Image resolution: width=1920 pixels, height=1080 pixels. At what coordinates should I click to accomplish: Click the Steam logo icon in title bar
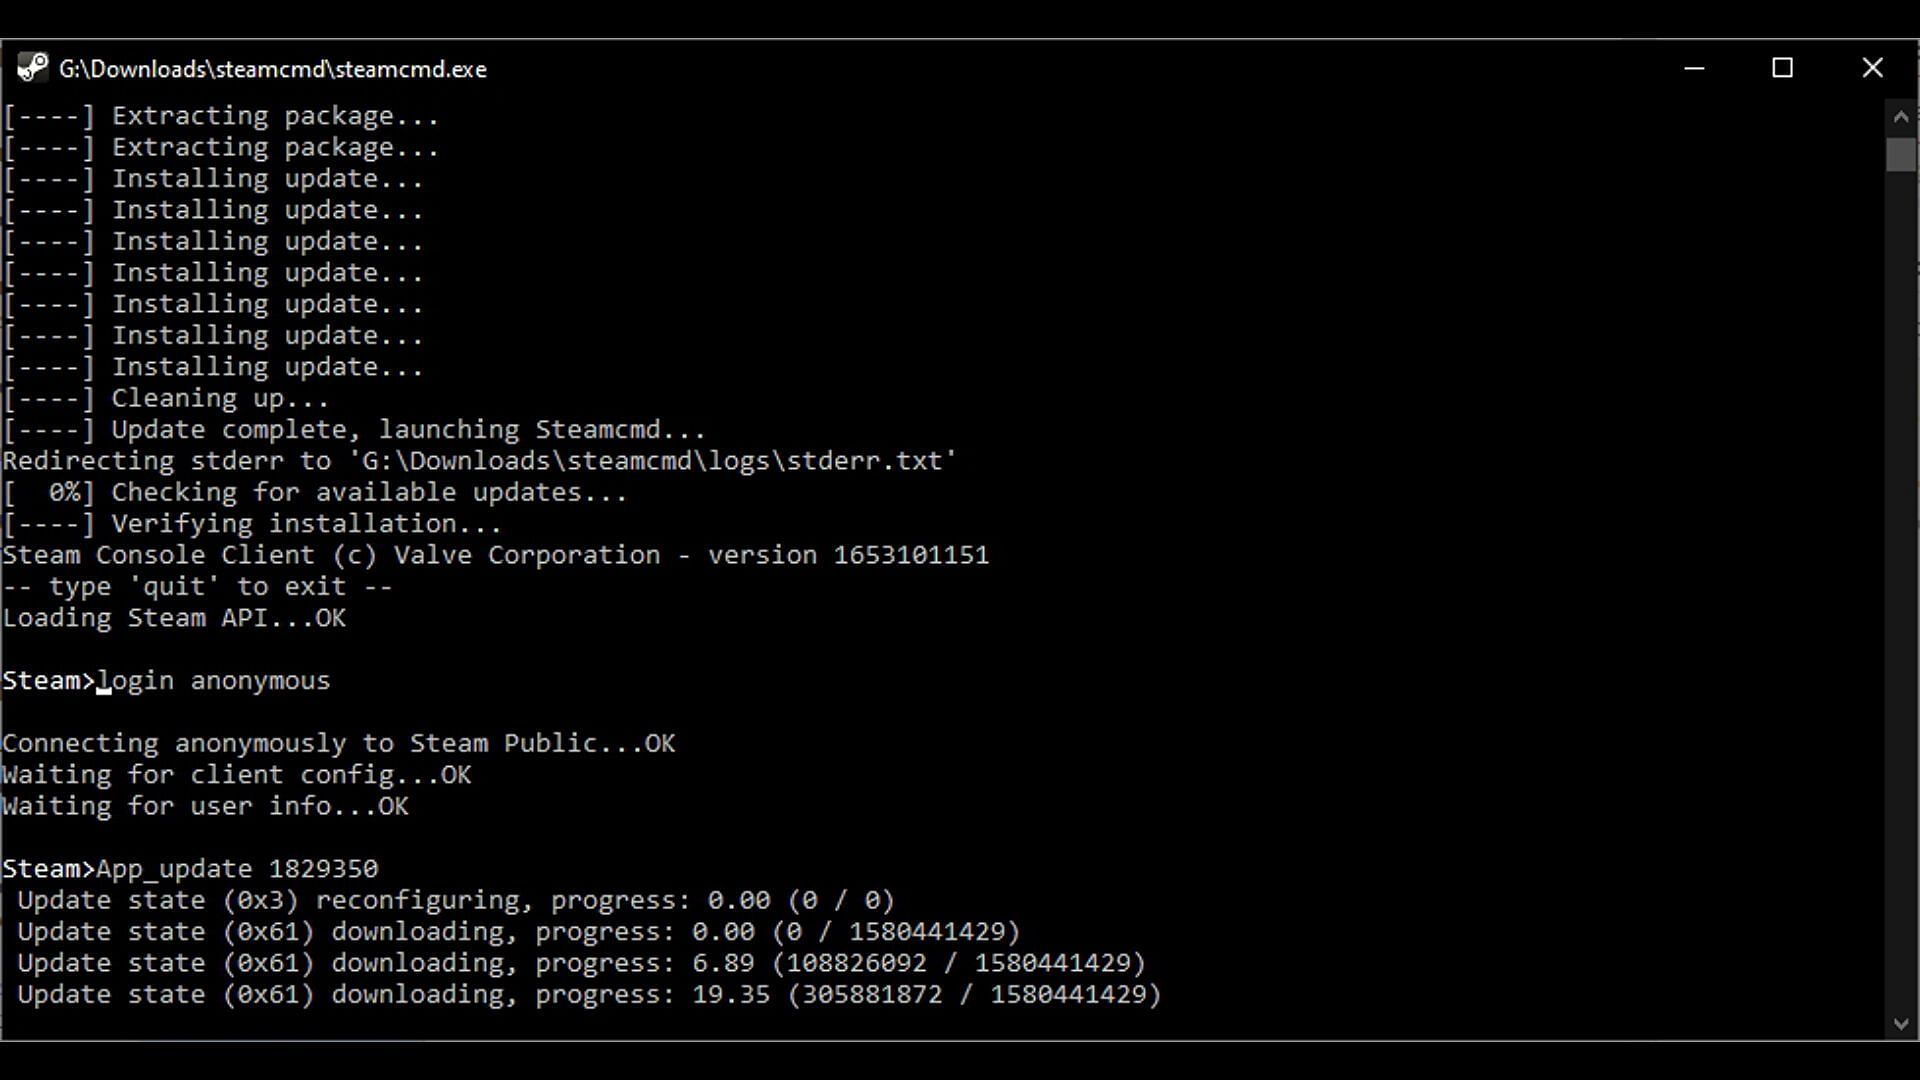click(29, 69)
